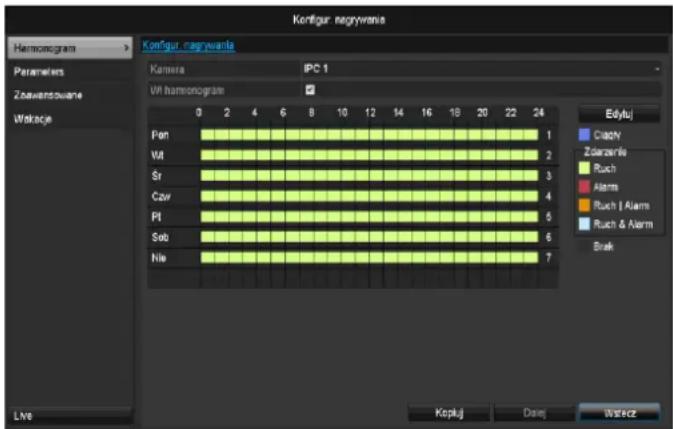The width and height of the screenshot is (673, 429).
Task: Select the orange Ruch | Alarm swatch
Action: (x=584, y=205)
